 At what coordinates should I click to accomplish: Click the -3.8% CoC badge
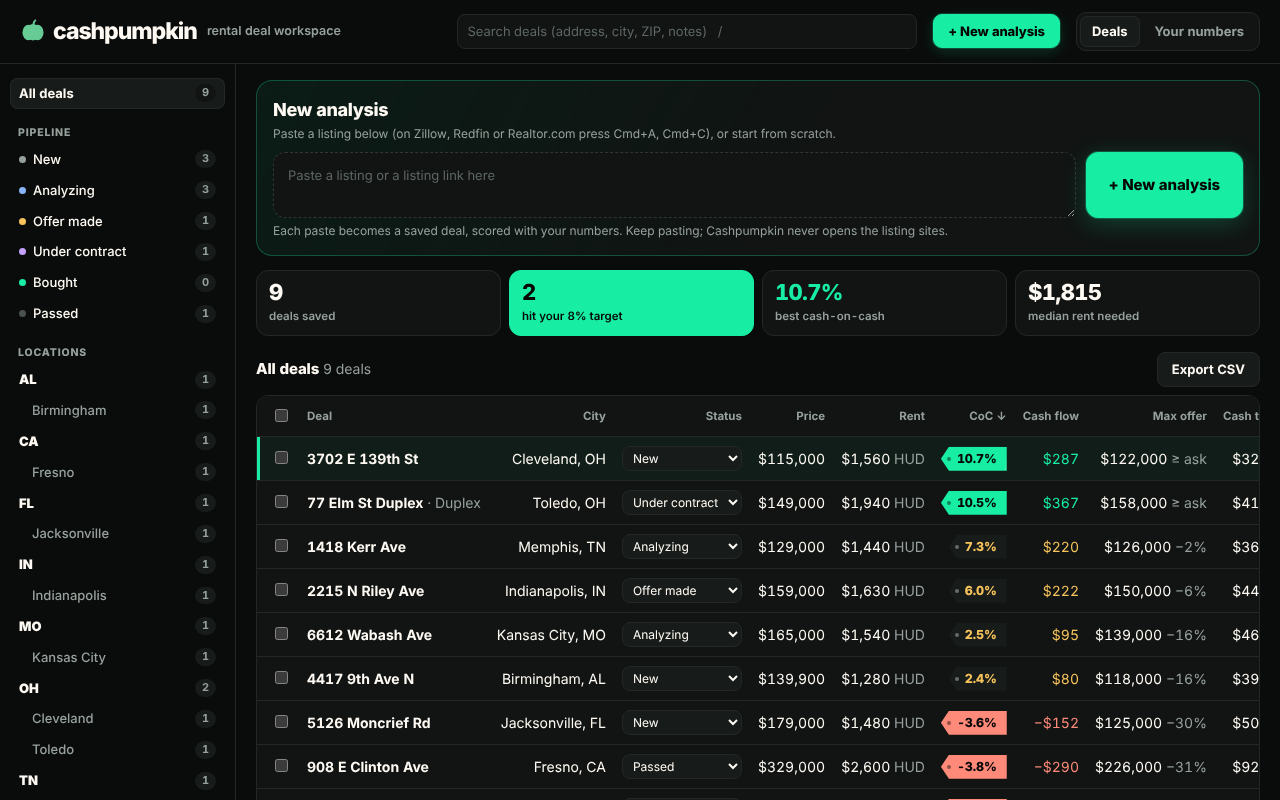coord(975,767)
